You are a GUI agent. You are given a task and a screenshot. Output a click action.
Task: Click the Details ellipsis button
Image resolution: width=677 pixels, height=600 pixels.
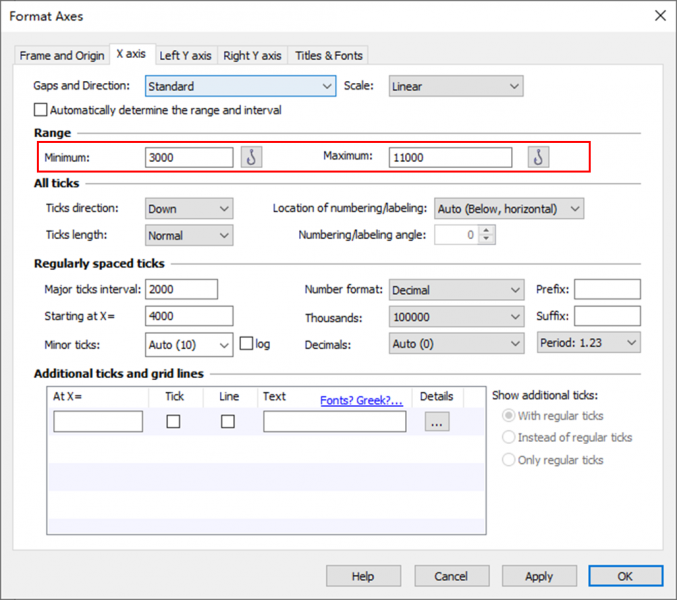click(x=434, y=422)
